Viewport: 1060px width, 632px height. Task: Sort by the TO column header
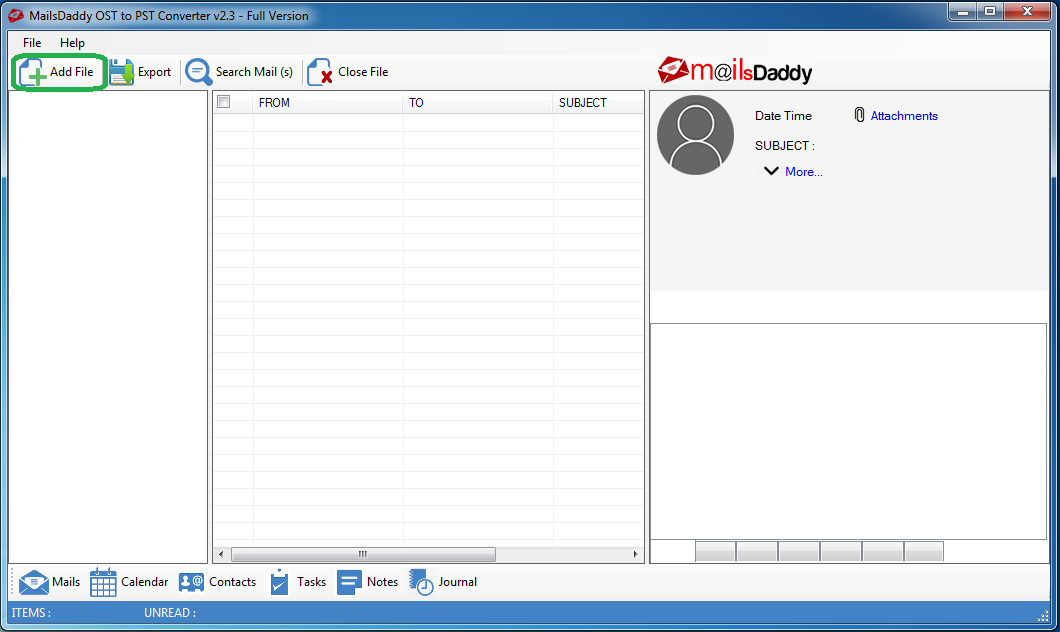point(478,103)
